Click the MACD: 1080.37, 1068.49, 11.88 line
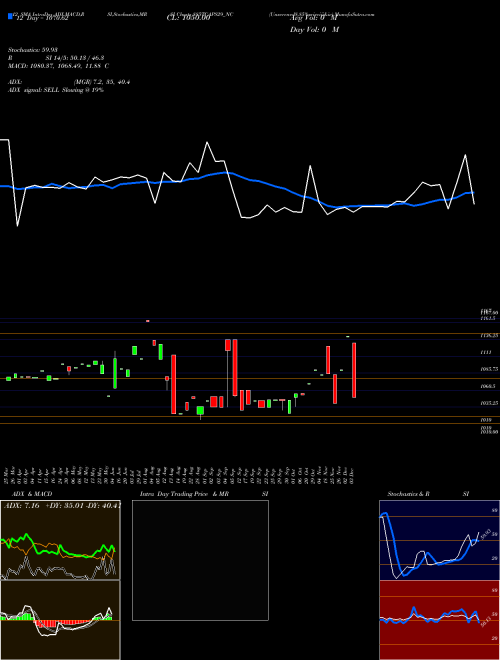Screen dimensions: 500x660 tap(59, 66)
